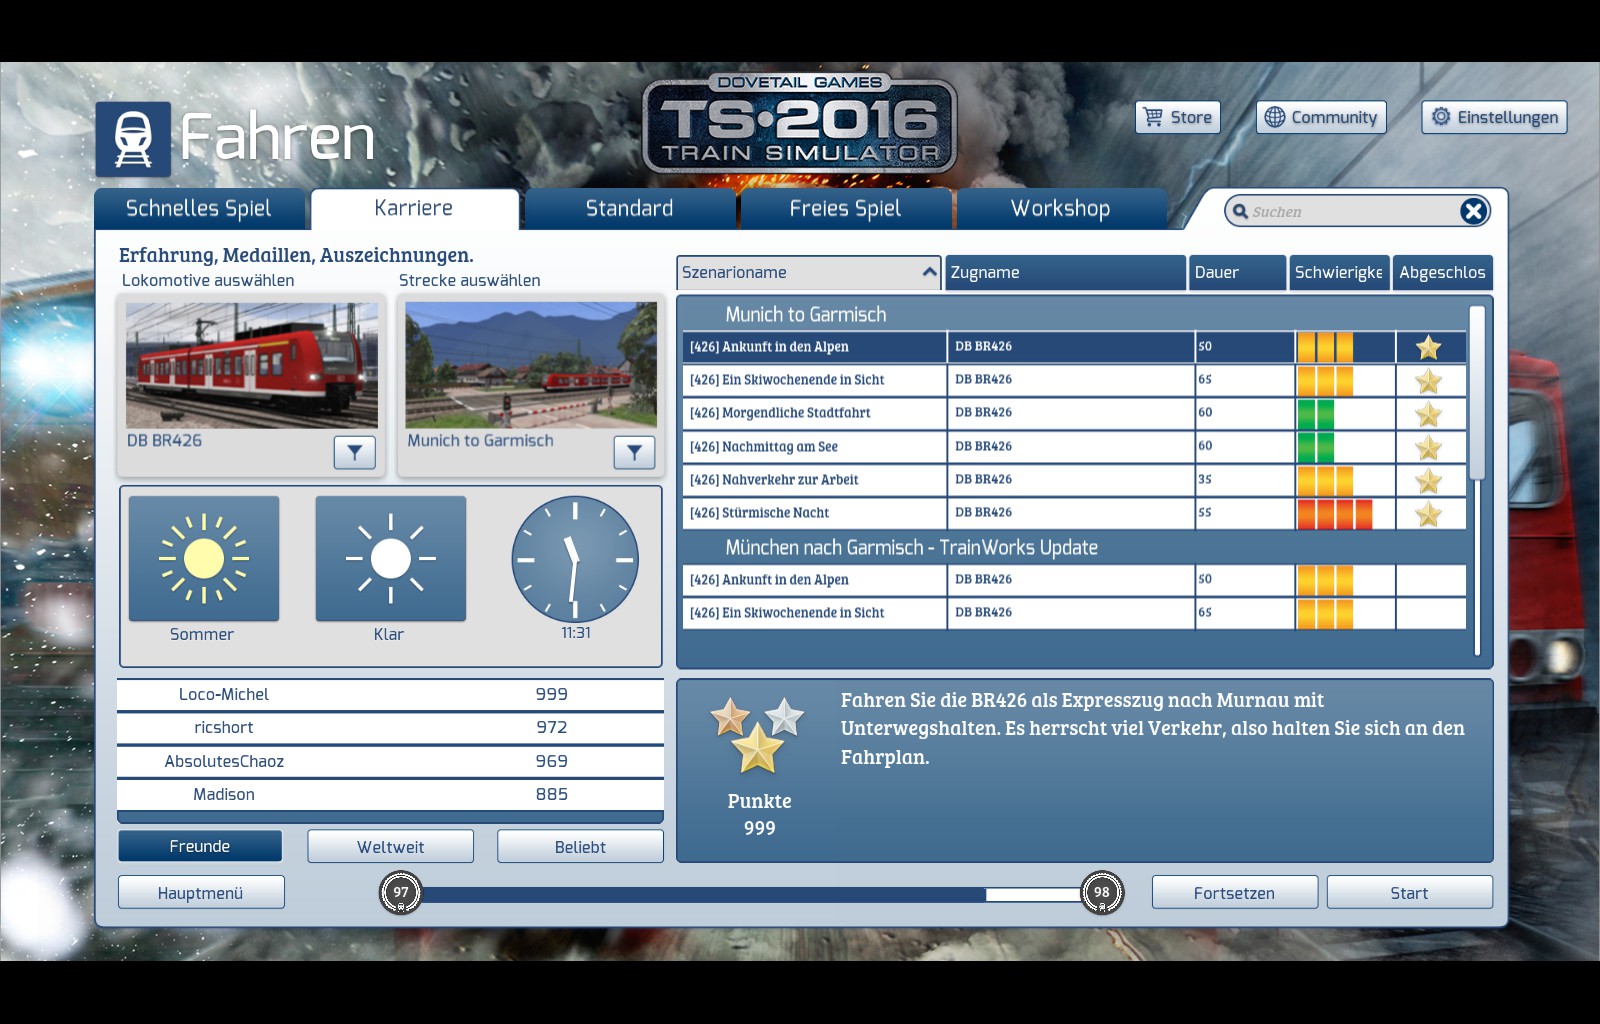
Task: Select München nach Garmisch - TrainWorks Update header
Action: [x=911, y=547]
